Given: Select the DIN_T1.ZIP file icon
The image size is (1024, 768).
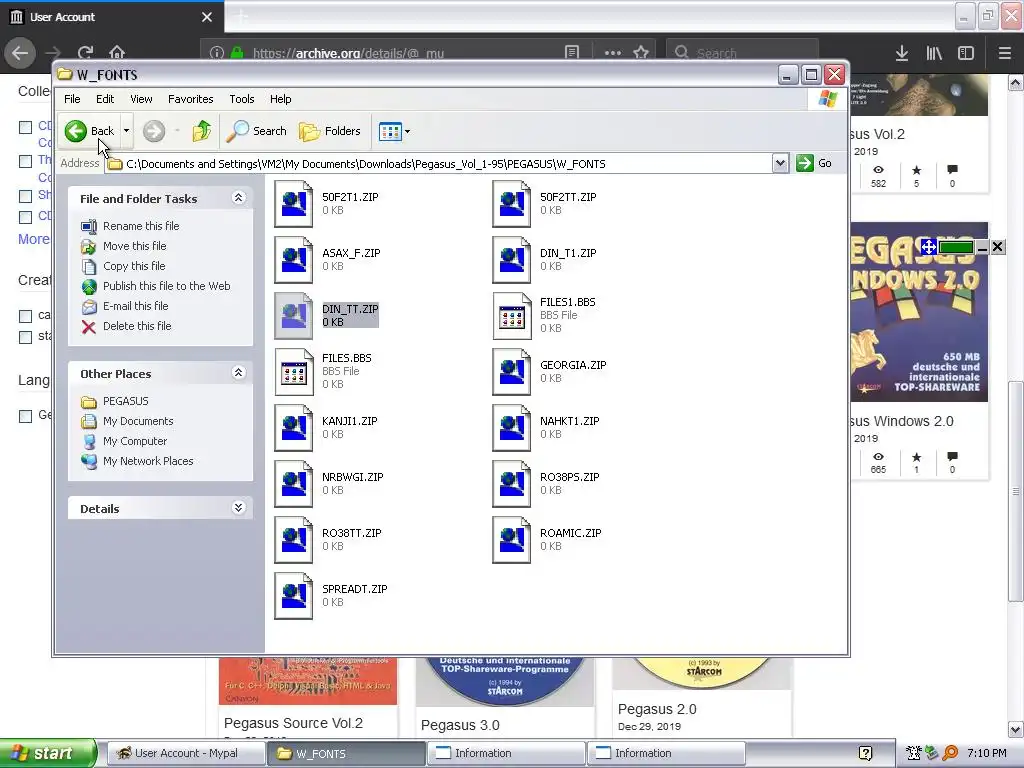Looking at the screenshot, I should [x=511, y=260].
